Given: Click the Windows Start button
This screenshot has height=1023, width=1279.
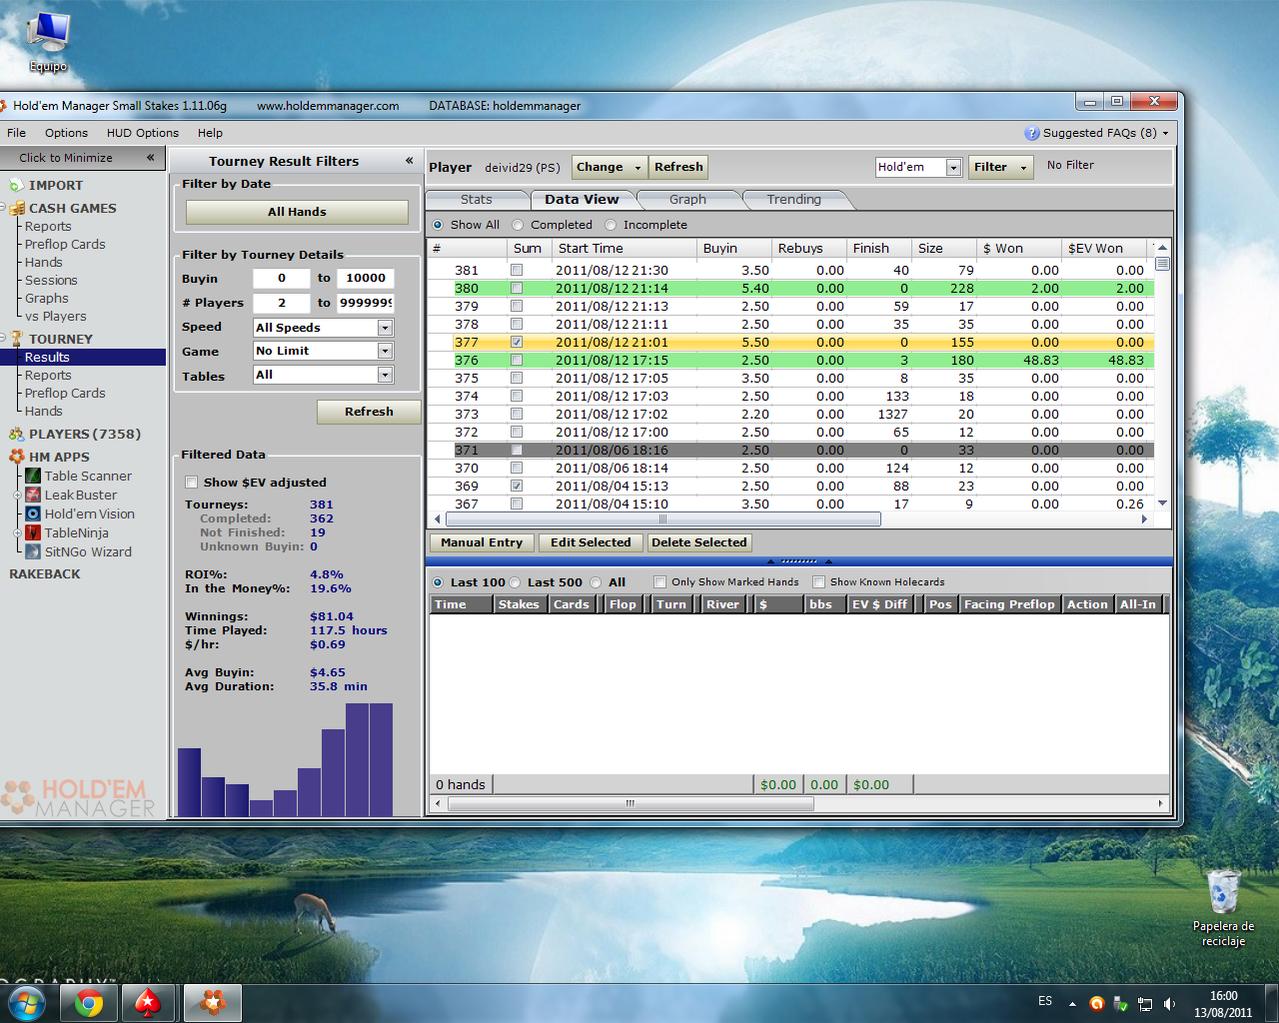Looking at the screenshot, I should click(27, 1002).
